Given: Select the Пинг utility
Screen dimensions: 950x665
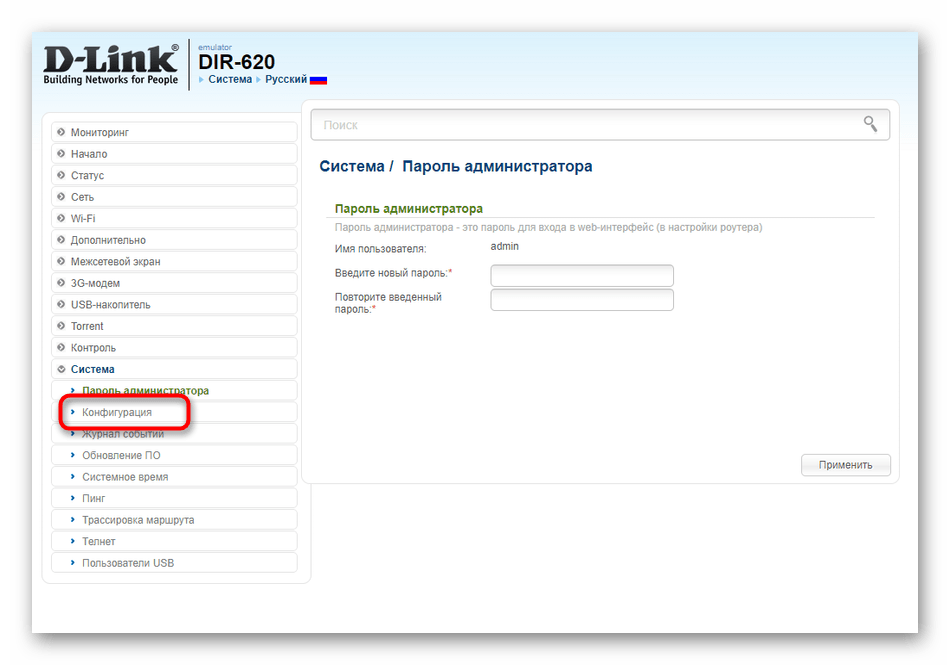Looking at the screenshot, I should coord(94,498).
